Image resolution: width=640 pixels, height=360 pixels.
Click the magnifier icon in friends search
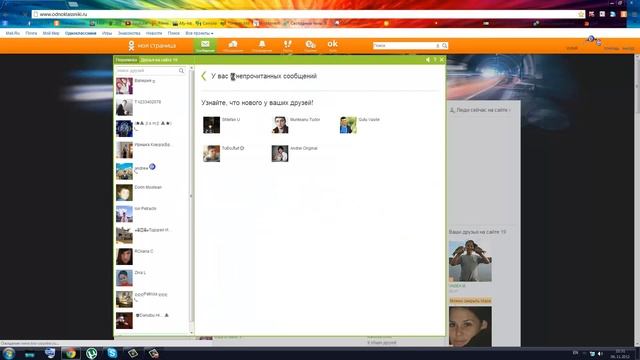click(x=181, y=71)
